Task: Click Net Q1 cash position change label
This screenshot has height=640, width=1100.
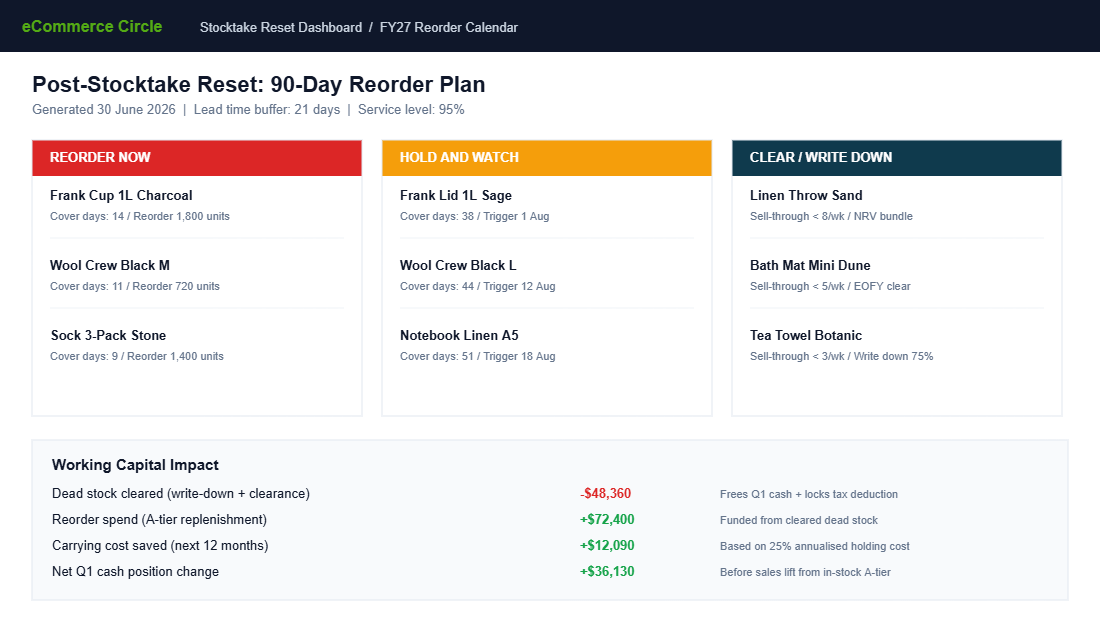Action: [135, 572]
